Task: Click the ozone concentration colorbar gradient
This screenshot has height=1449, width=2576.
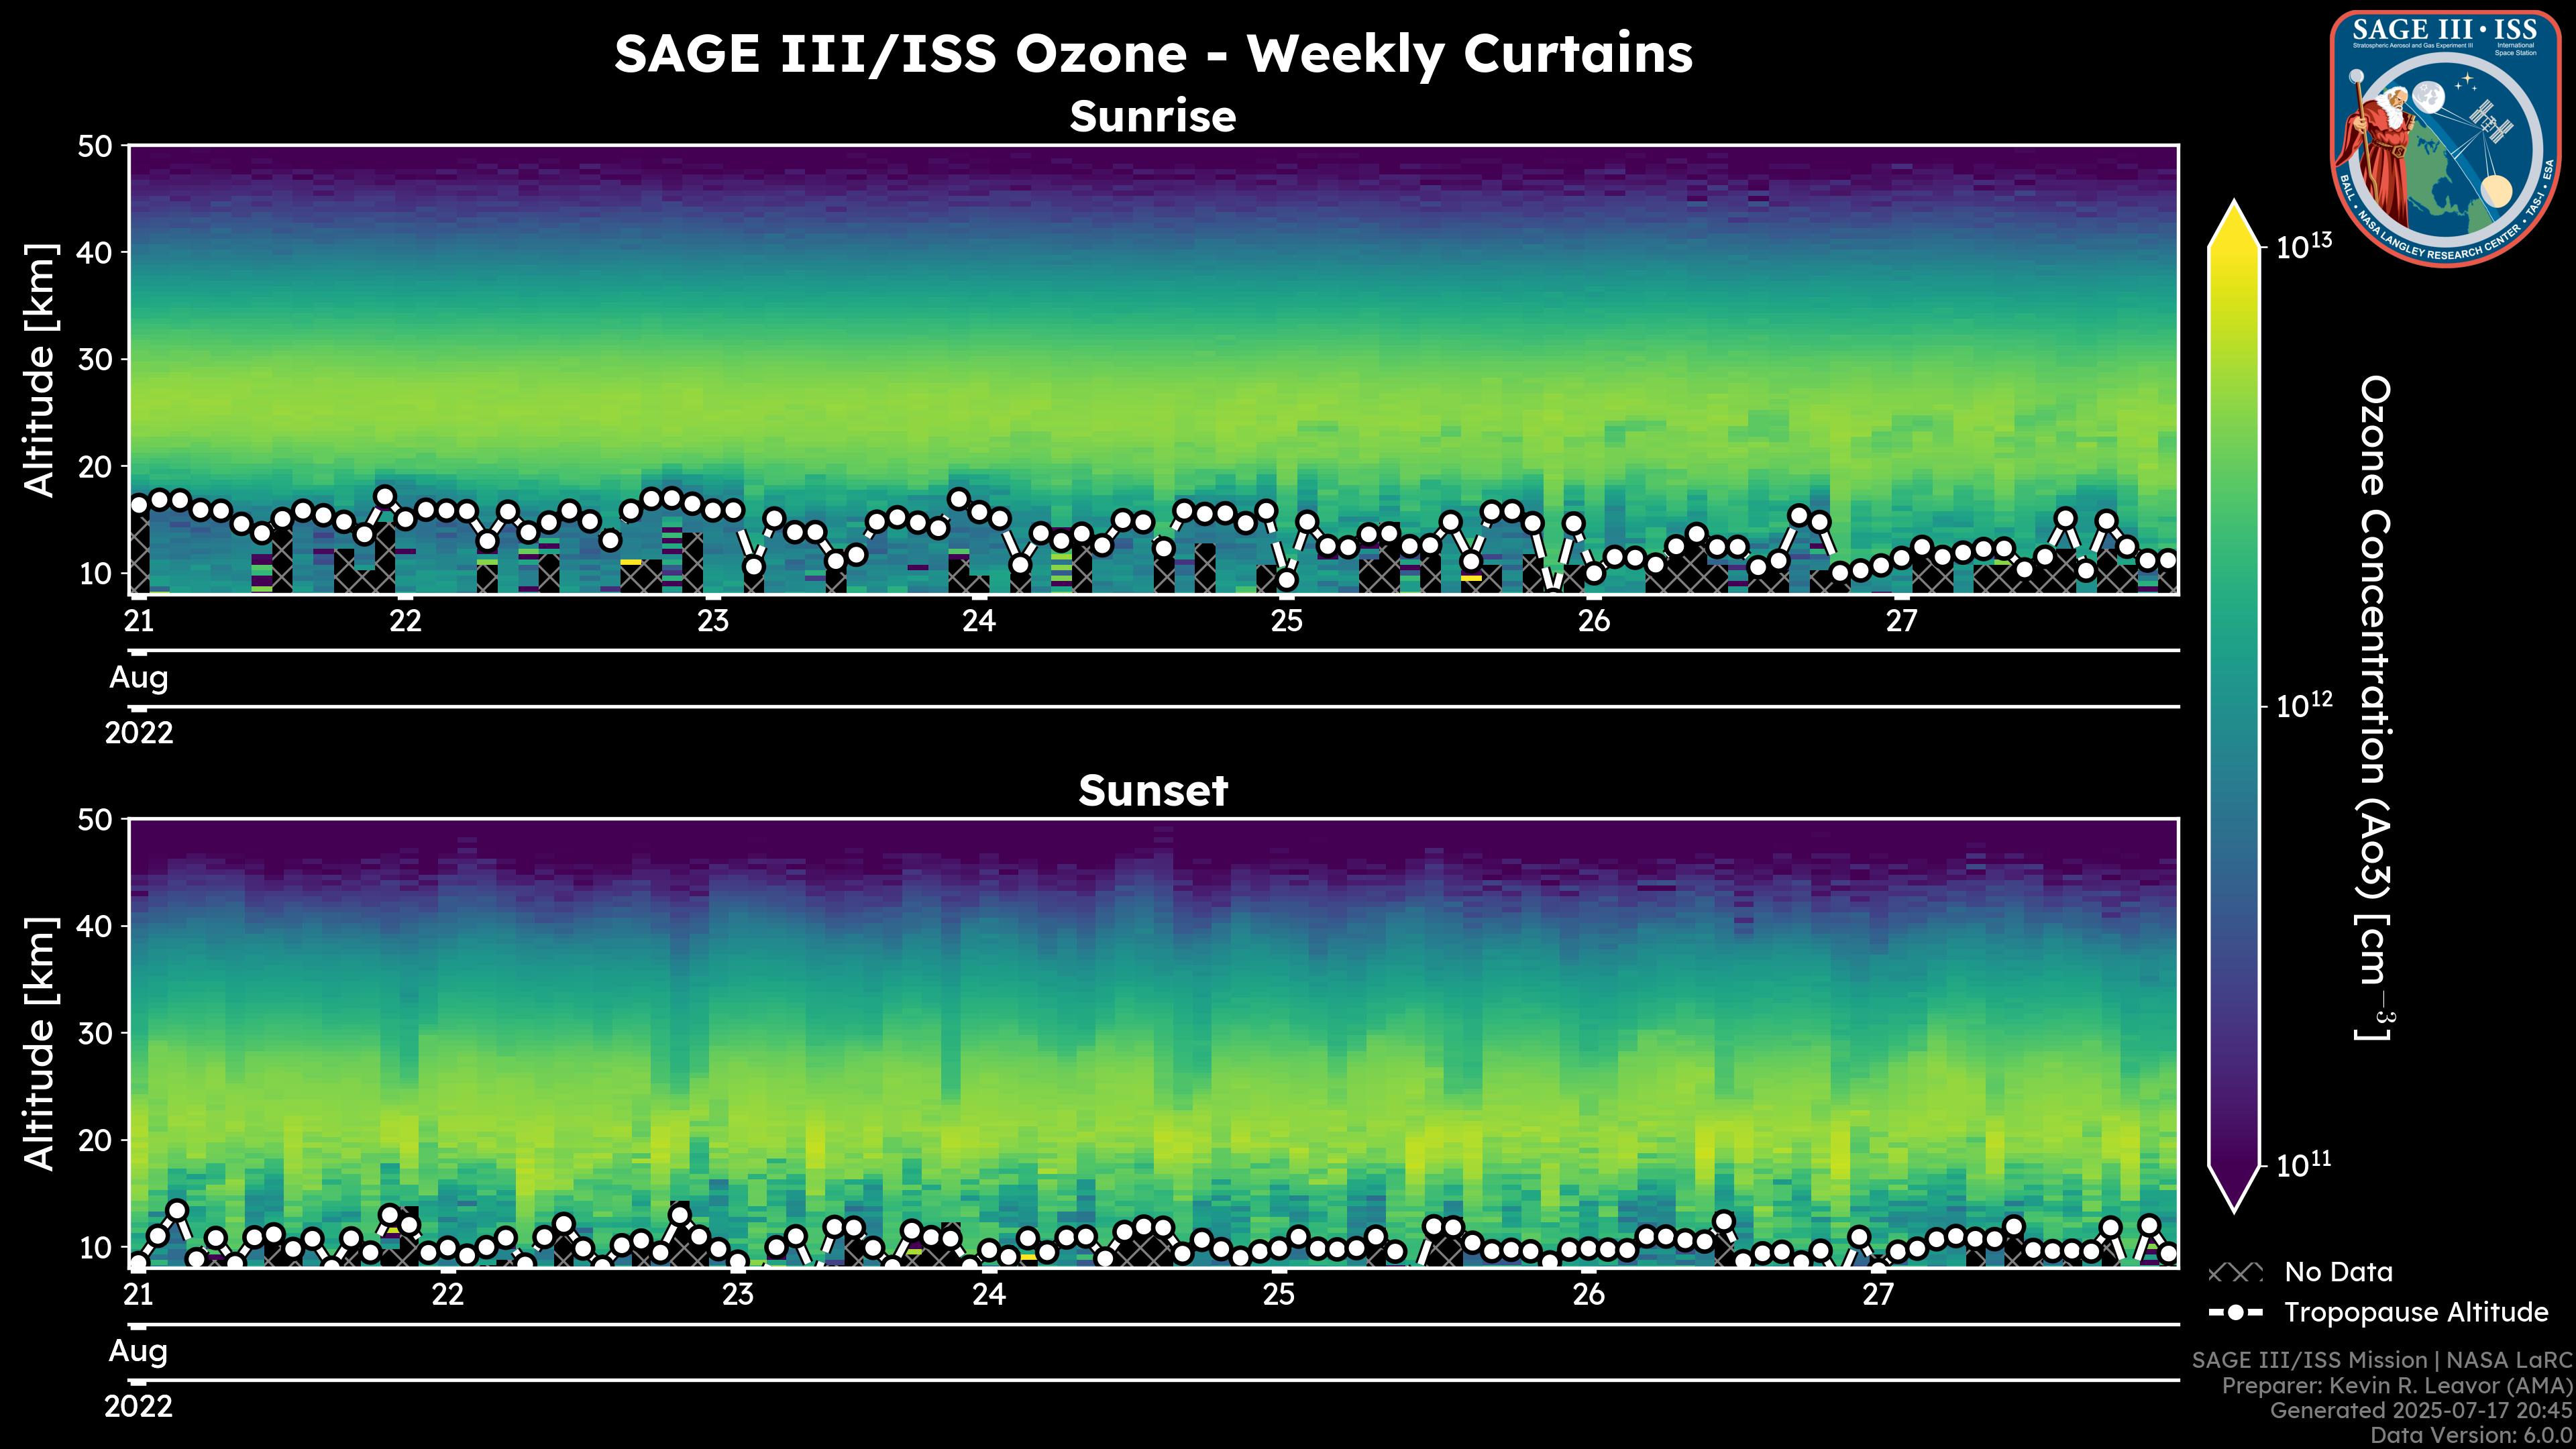Action: coord(2235,706)
